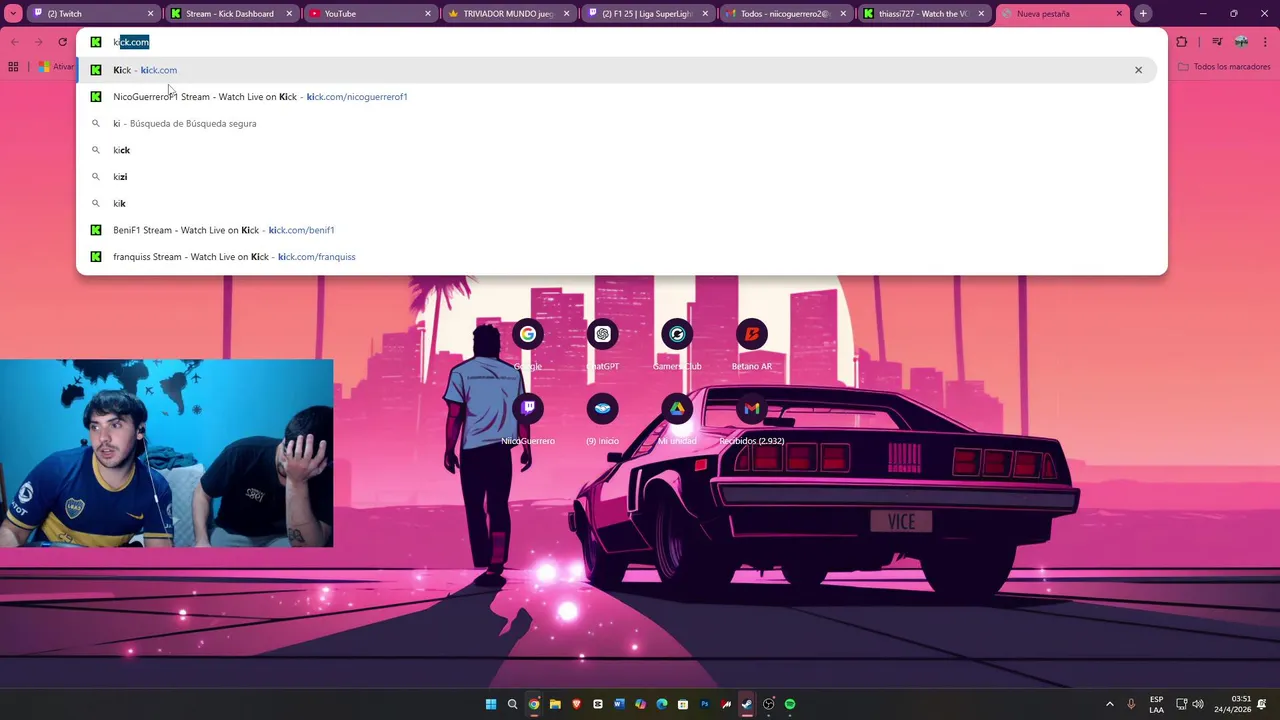The width and height of the screenshot is (1280, 720).
Task: Select the Kick - kick.com suggestion
Action: tap(617, 70)
